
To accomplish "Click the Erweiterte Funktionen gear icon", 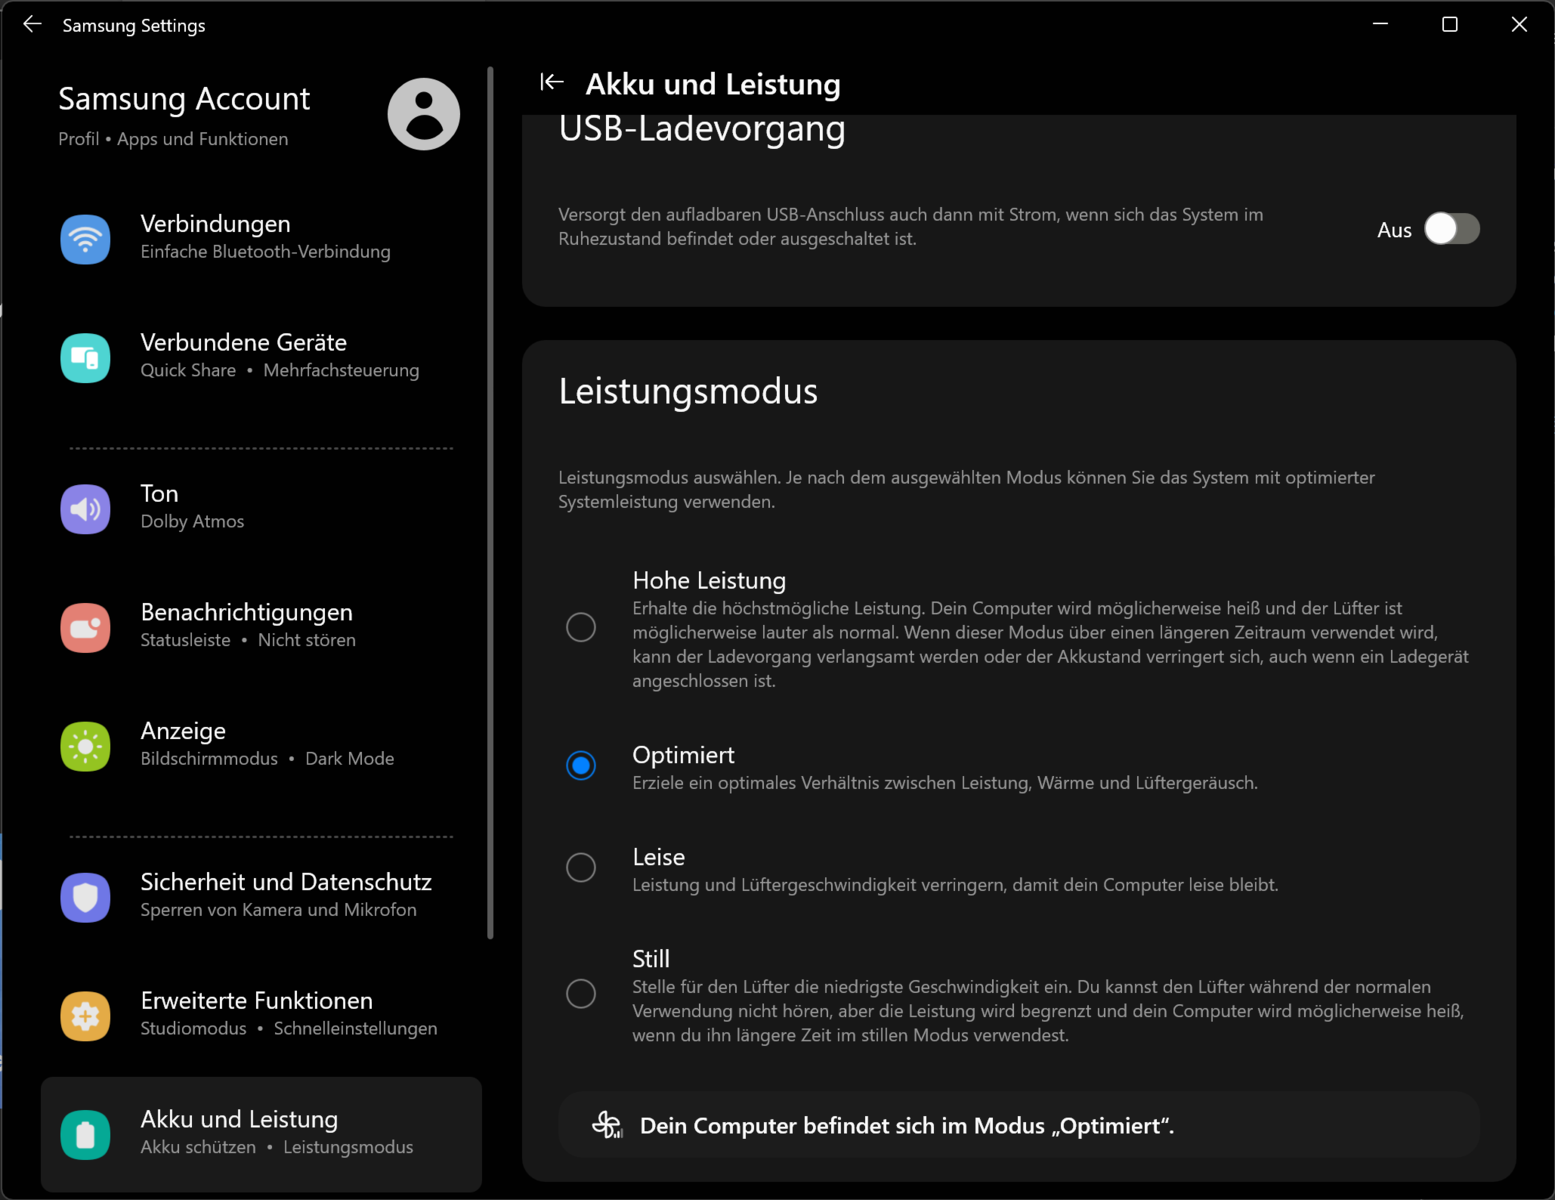I will pyautogui.click(x=86, y=1017).
